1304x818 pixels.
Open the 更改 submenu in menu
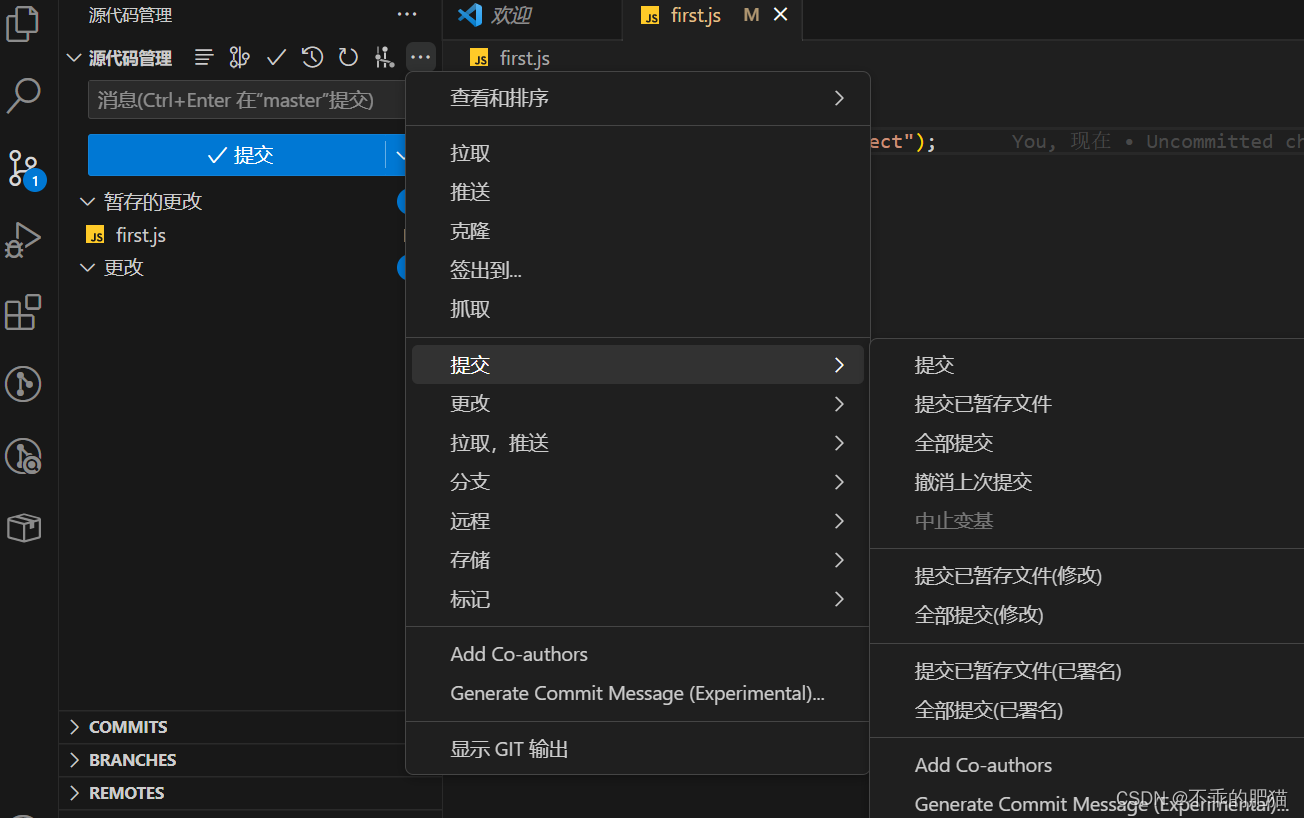(637, 404)
